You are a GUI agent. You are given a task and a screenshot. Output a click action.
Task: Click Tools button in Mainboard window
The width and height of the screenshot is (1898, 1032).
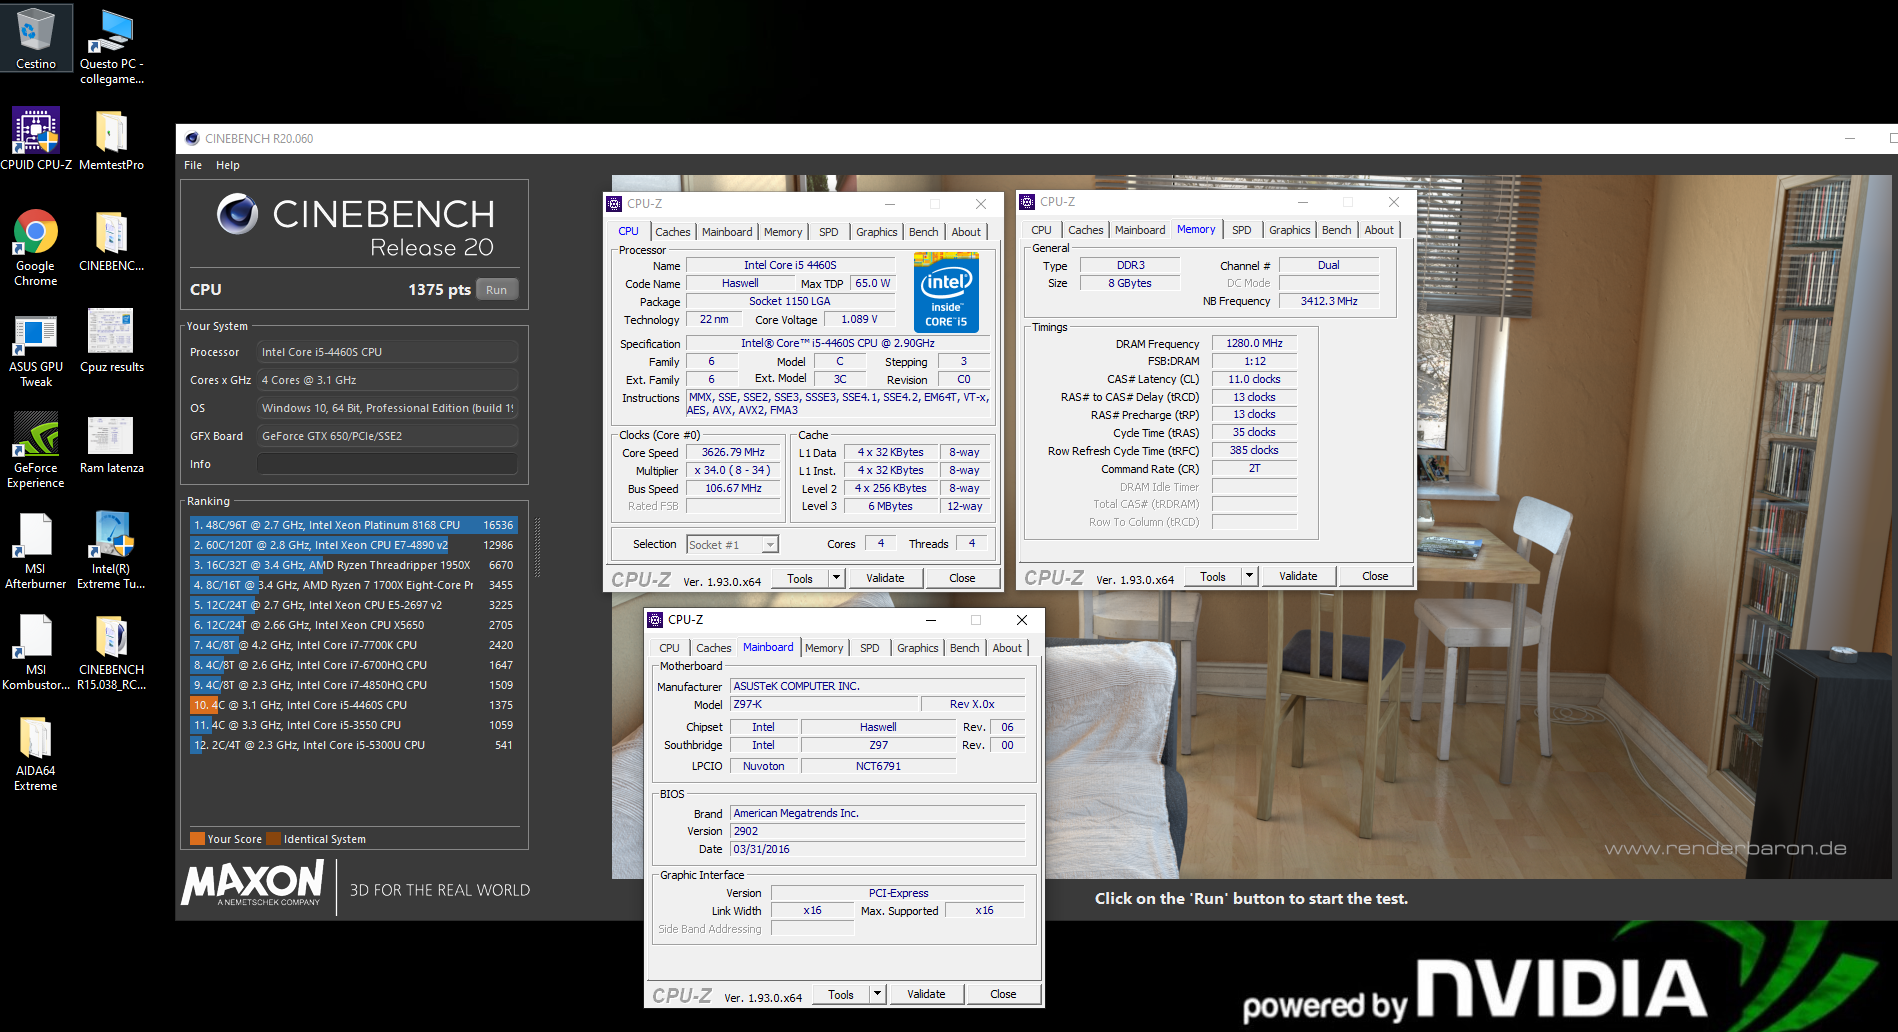pyautogui.click(x=841, y=994)
